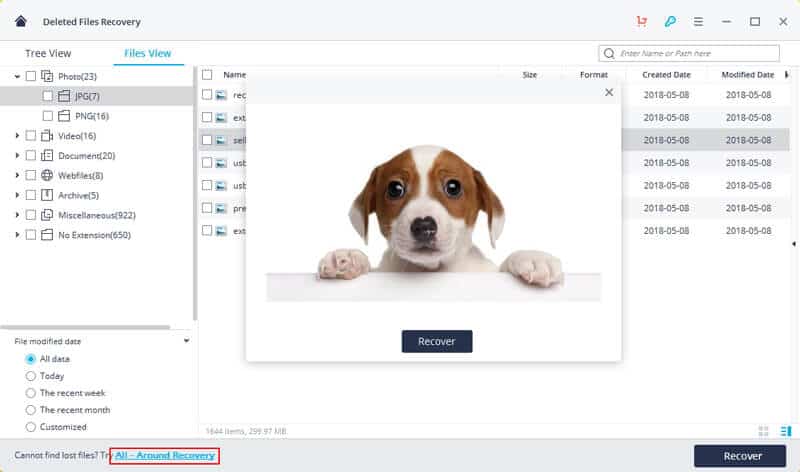Click the No Extension folder icon
Viewport: 800px width, 472px height.
tap(47, 235)
